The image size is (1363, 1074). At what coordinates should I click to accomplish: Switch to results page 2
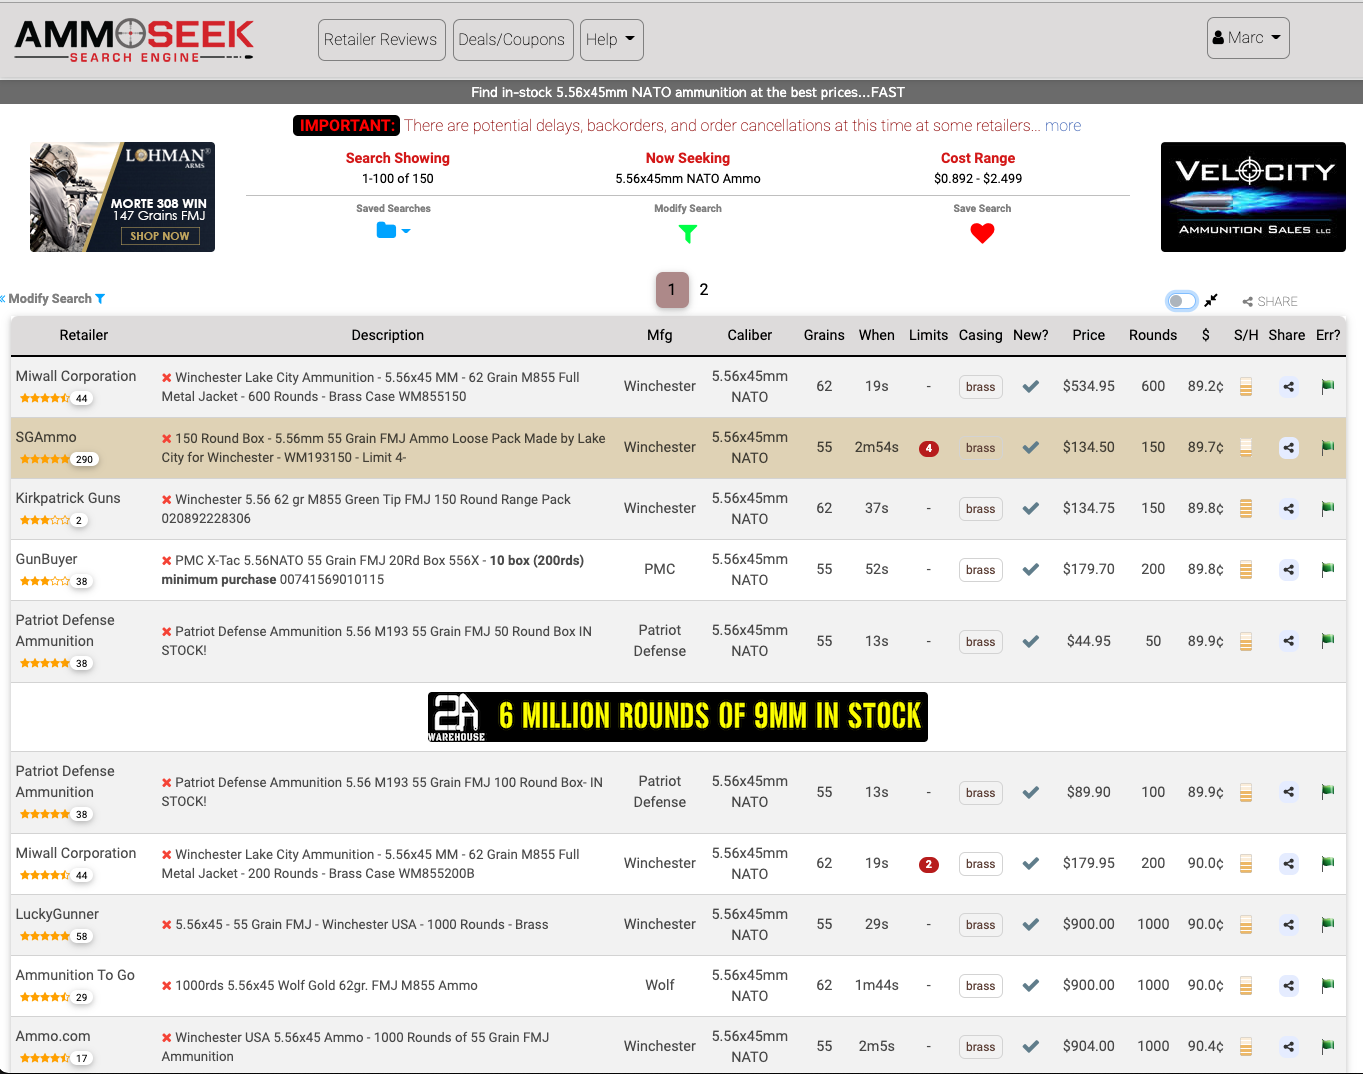pyautogui.click(x=704, y=289)
